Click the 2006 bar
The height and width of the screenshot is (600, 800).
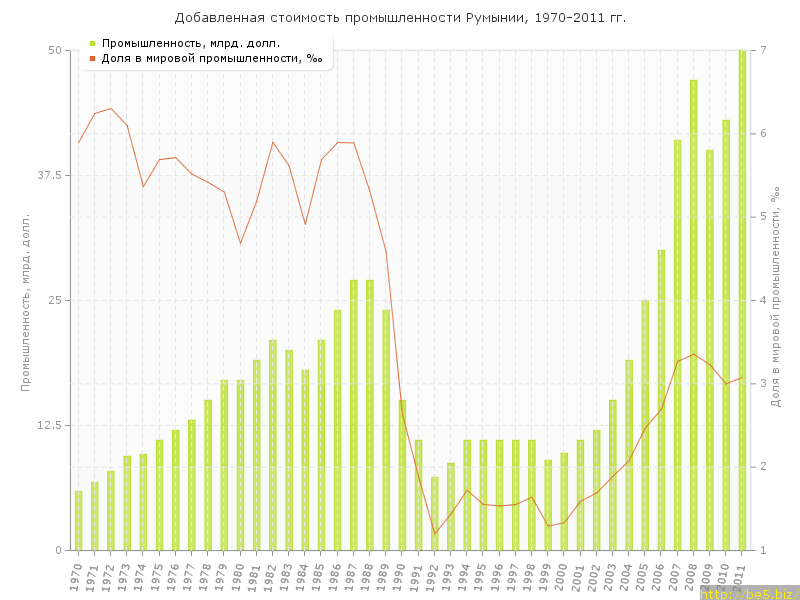point(661,400)
